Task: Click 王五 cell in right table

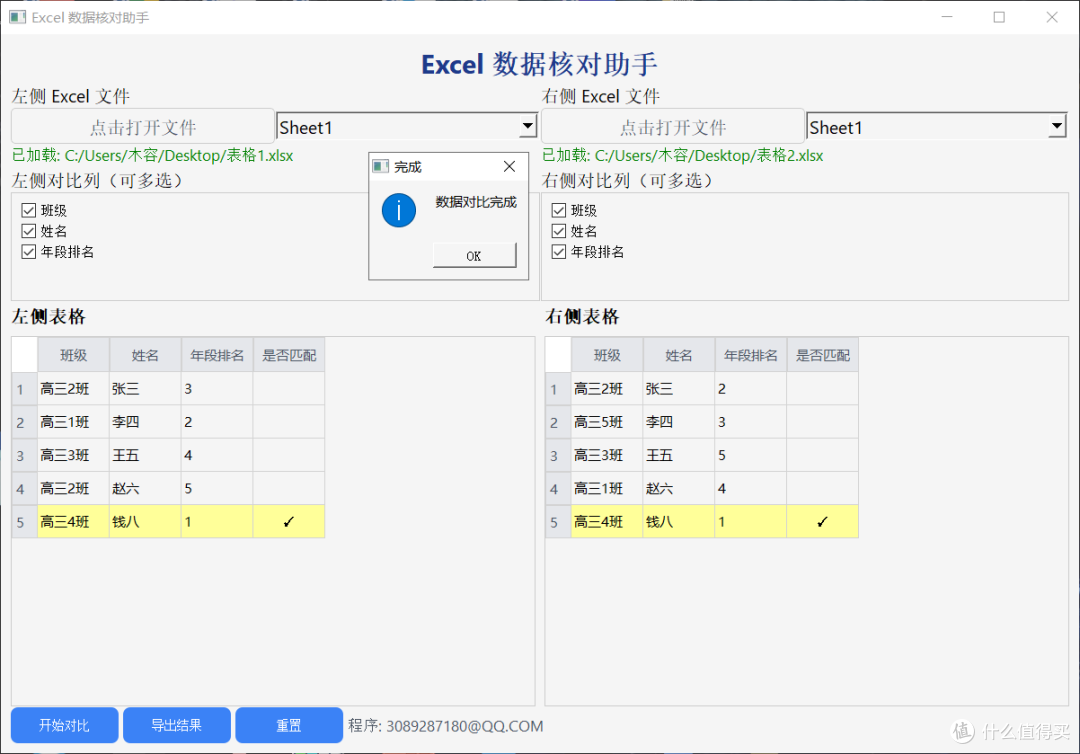Action: [678, 455]
